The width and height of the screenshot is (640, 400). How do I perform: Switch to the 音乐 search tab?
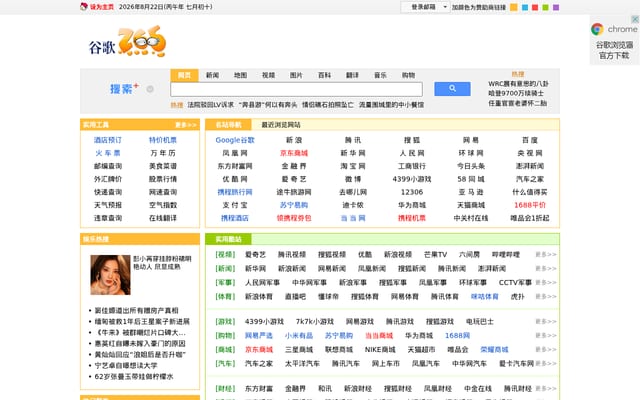380,75
